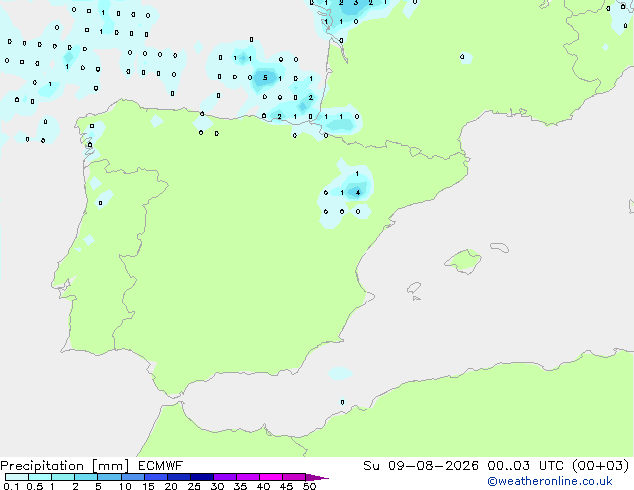The image size is (634, 490).
Task: Click the Ibiza island outline
Action: (x=414, y=288)
